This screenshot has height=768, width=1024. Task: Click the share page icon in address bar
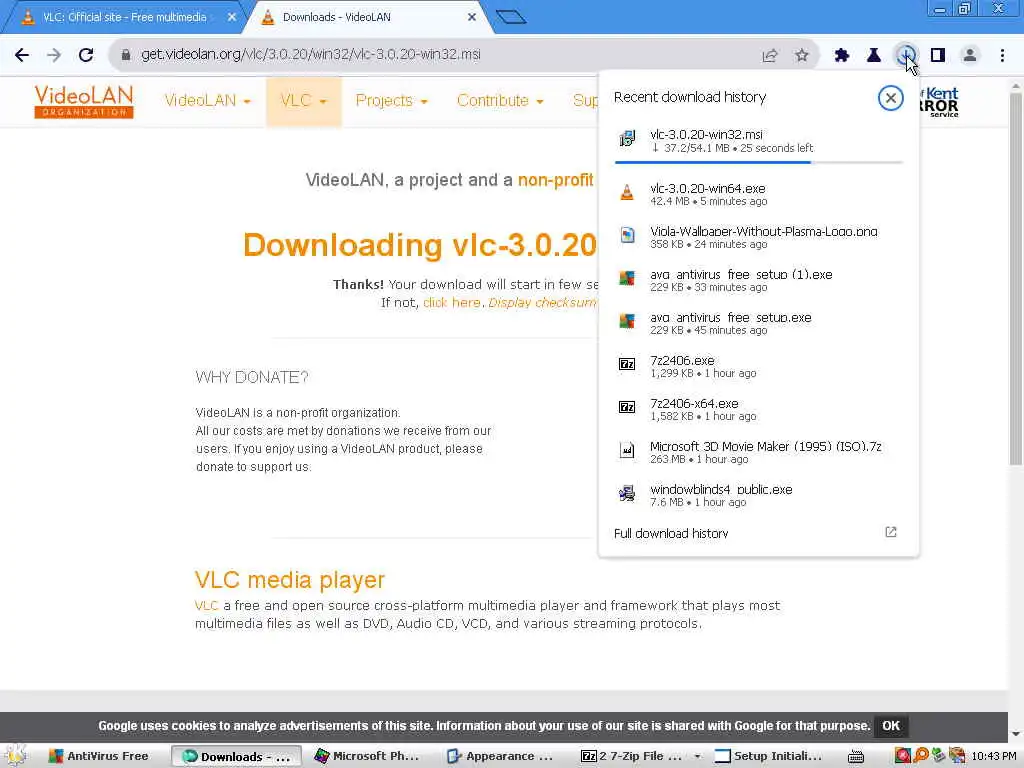tap(770, 56)
